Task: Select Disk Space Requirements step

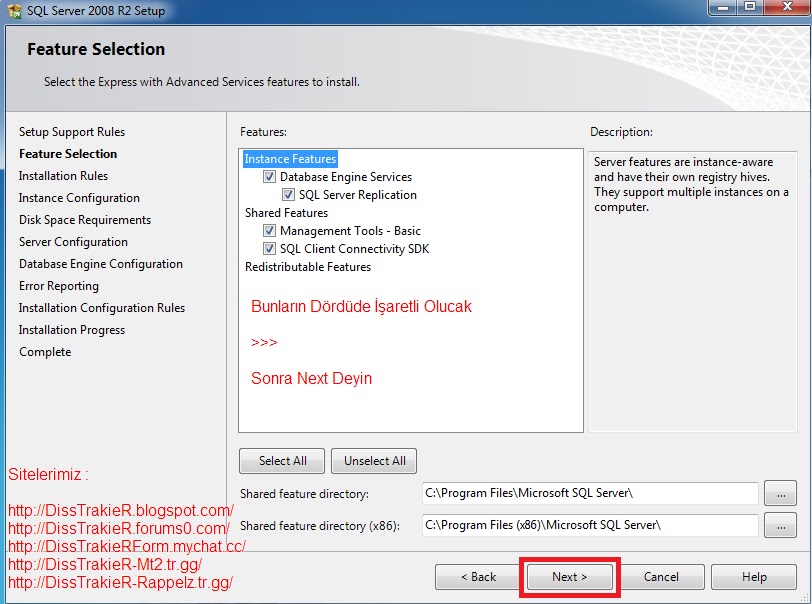Action: (x=85, y=220)
